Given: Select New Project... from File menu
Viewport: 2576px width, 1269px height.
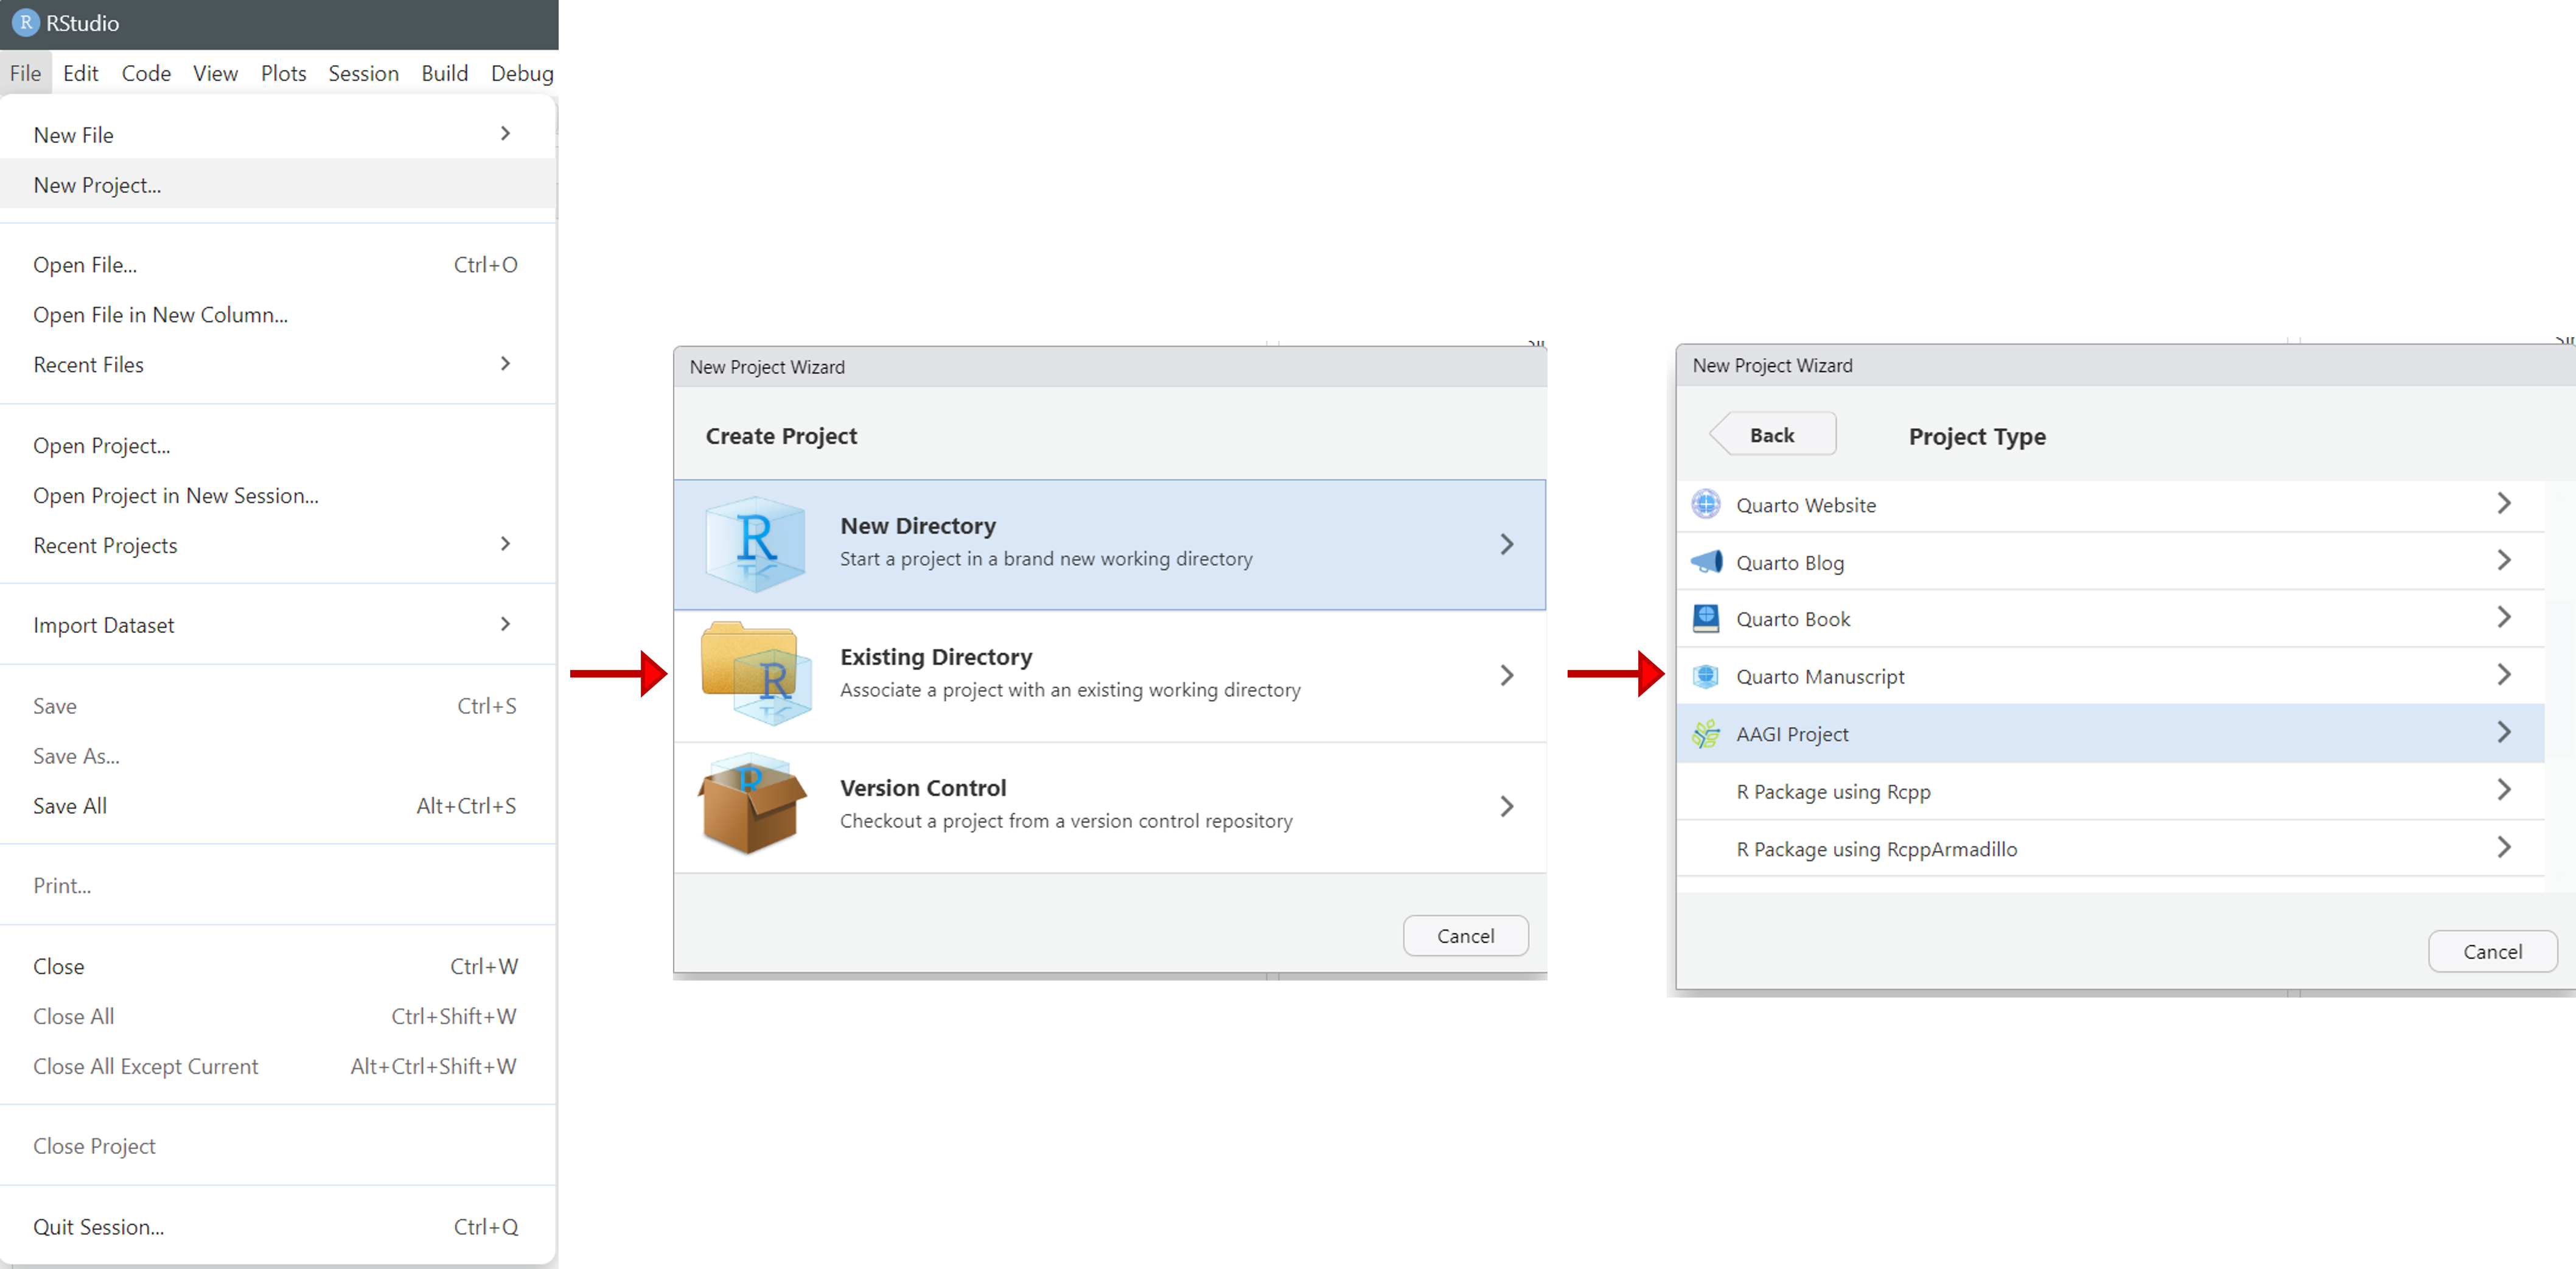Looking at the screenshot, I should tap(97, 185).
